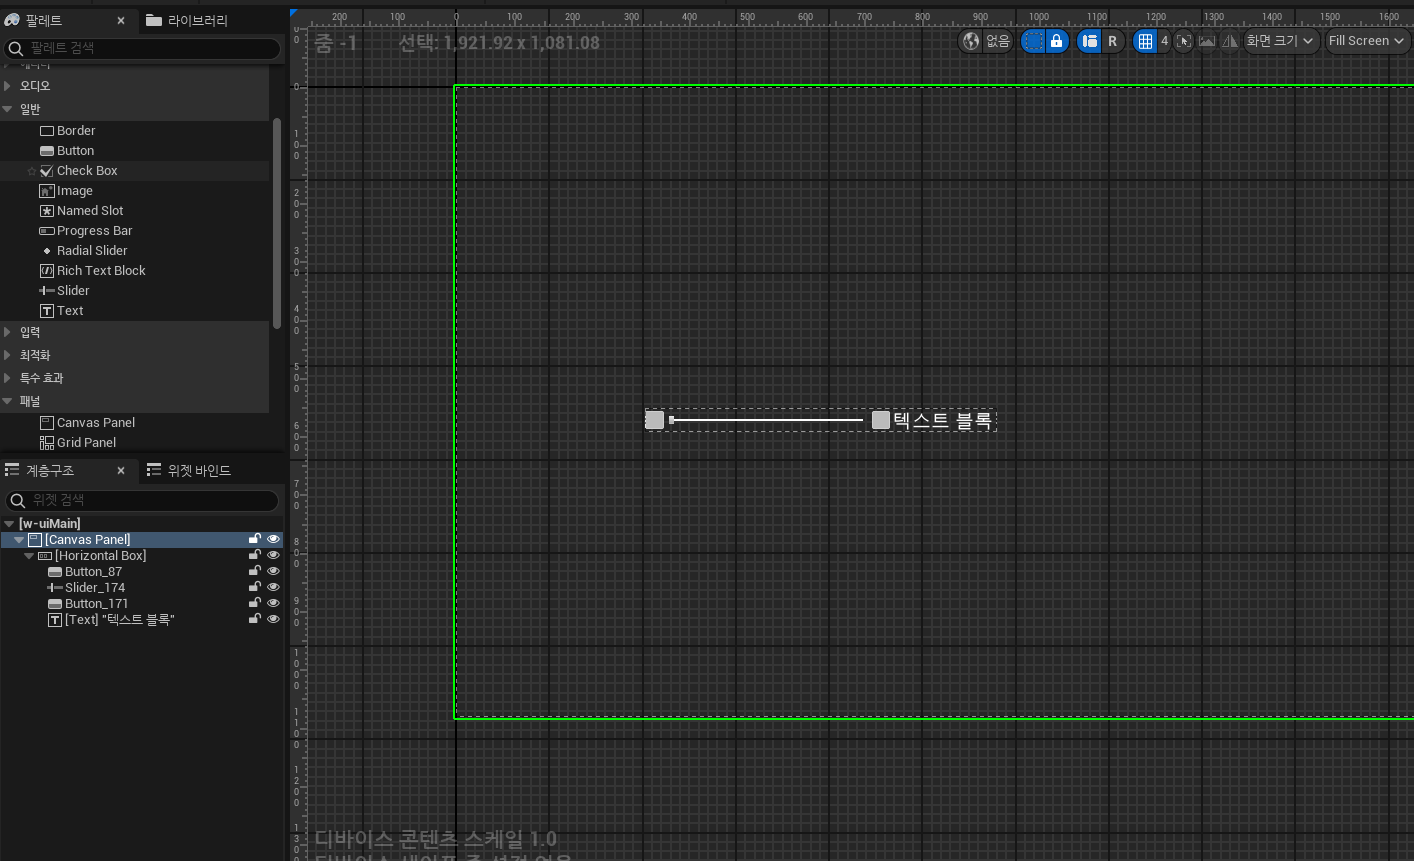Open the 화면 크기 dropdown
The width and height of the screenshot is (1414, 861).
pyautogui.click(x=1281, y=41)
